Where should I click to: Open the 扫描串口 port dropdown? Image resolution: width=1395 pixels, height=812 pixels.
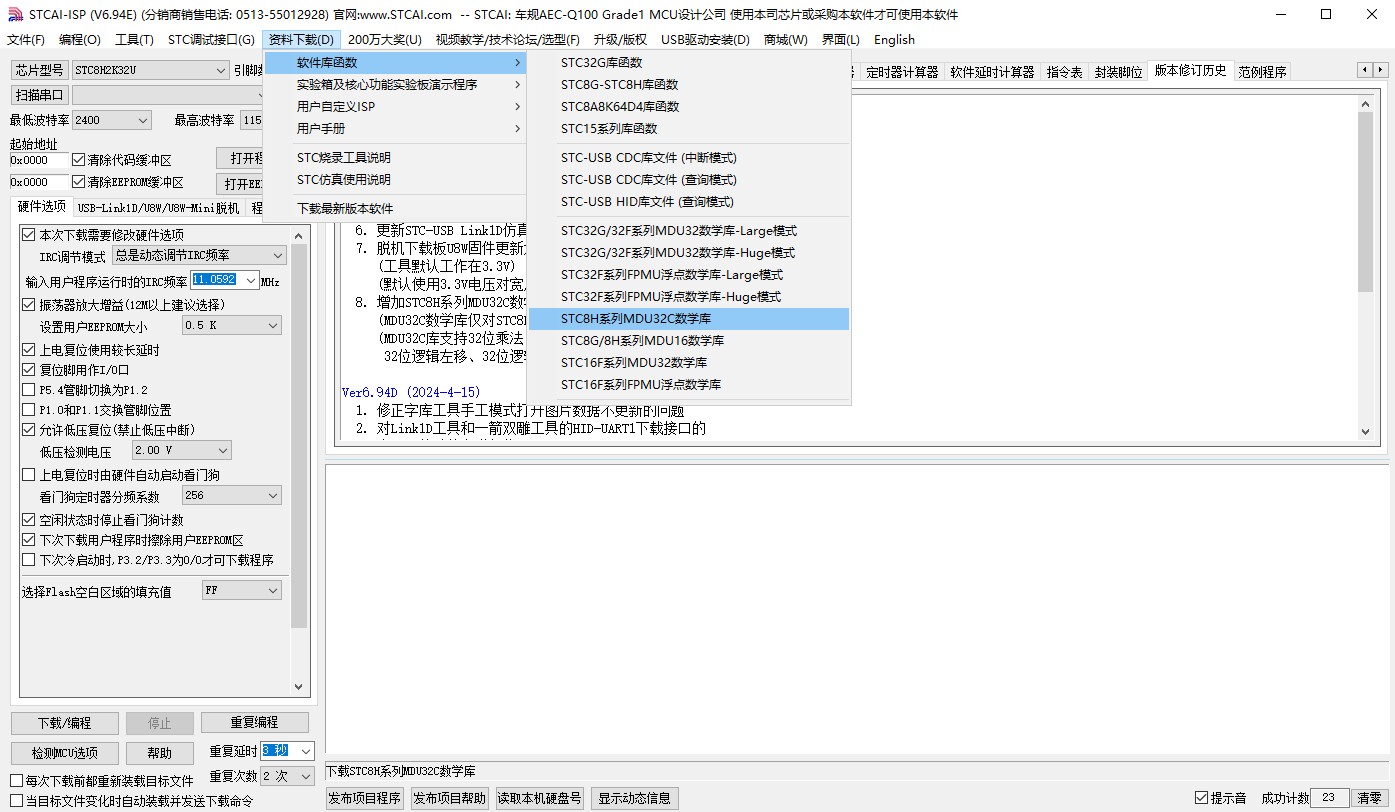pyautogui.click(x=168, y=95)
